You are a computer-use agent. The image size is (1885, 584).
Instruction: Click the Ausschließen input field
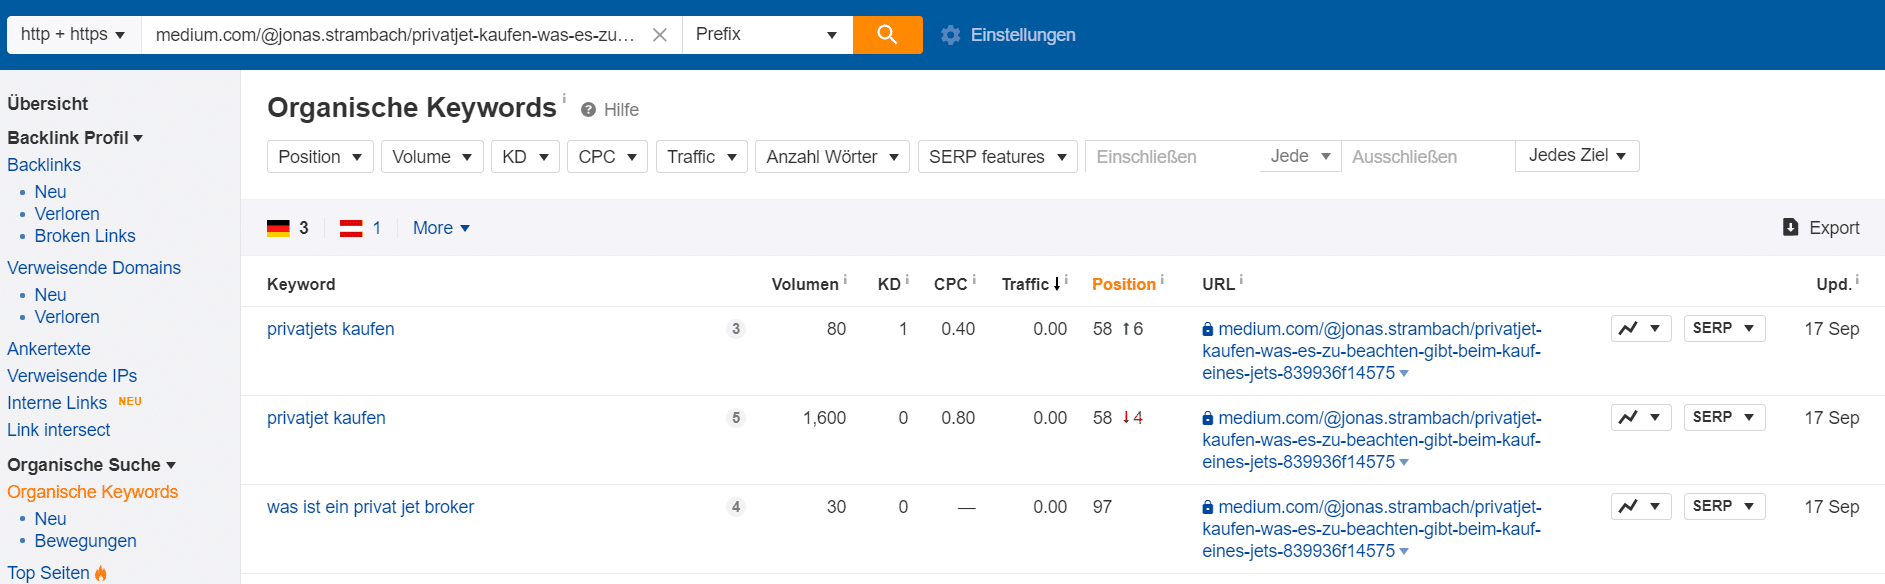(x=1428, y=157)
